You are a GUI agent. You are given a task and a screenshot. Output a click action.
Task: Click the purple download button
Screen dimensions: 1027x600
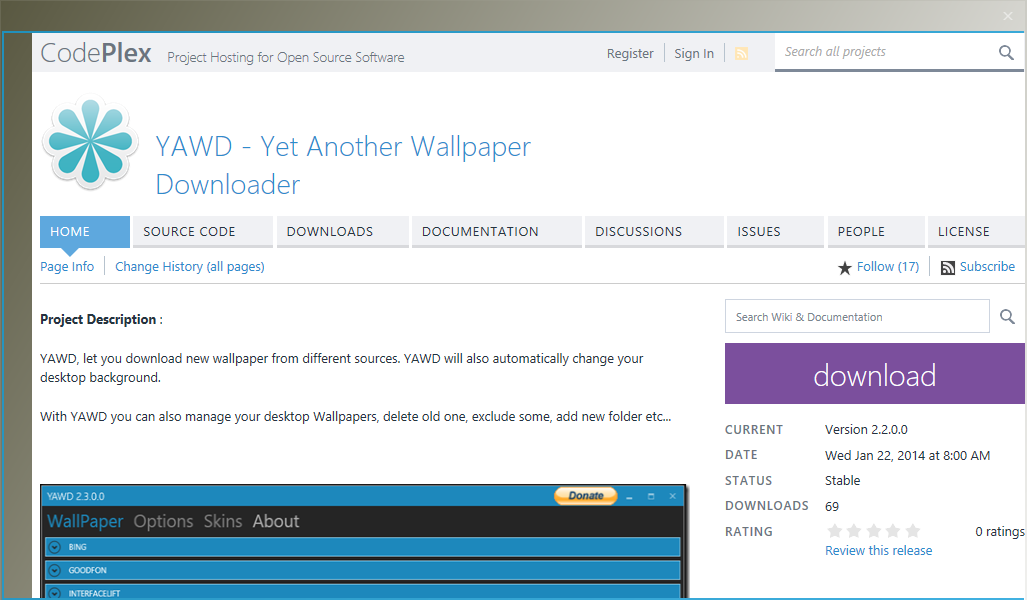coord(874,373)
